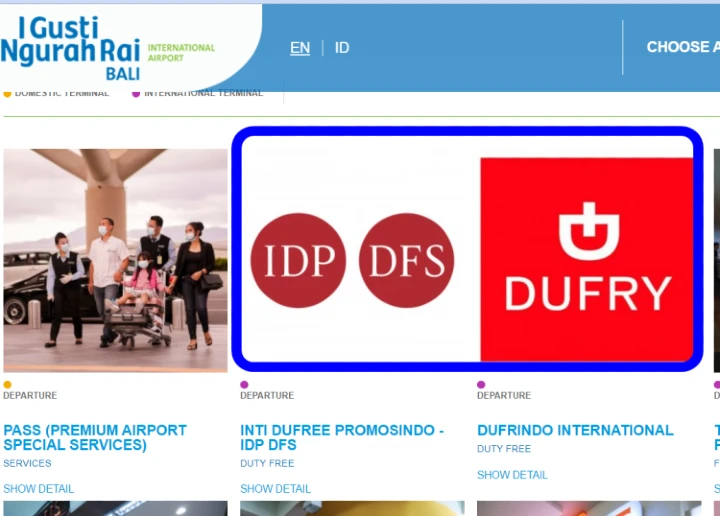Switch language to EN
This screenshot has width=720, height=516.
[300, 48]
